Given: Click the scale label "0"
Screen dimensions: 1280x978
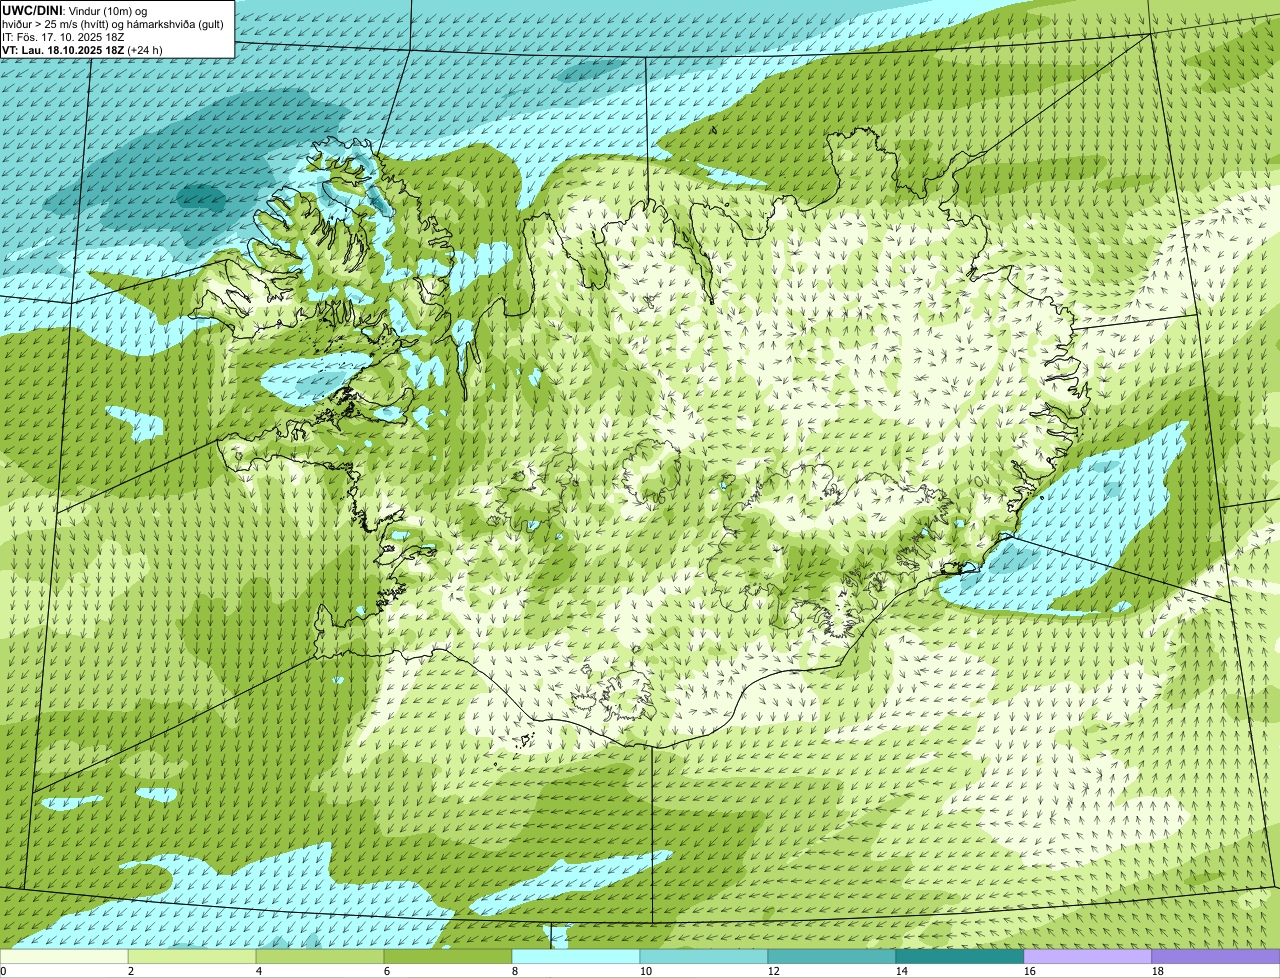Looking at the screenshot, I should [x=4, y=971].
